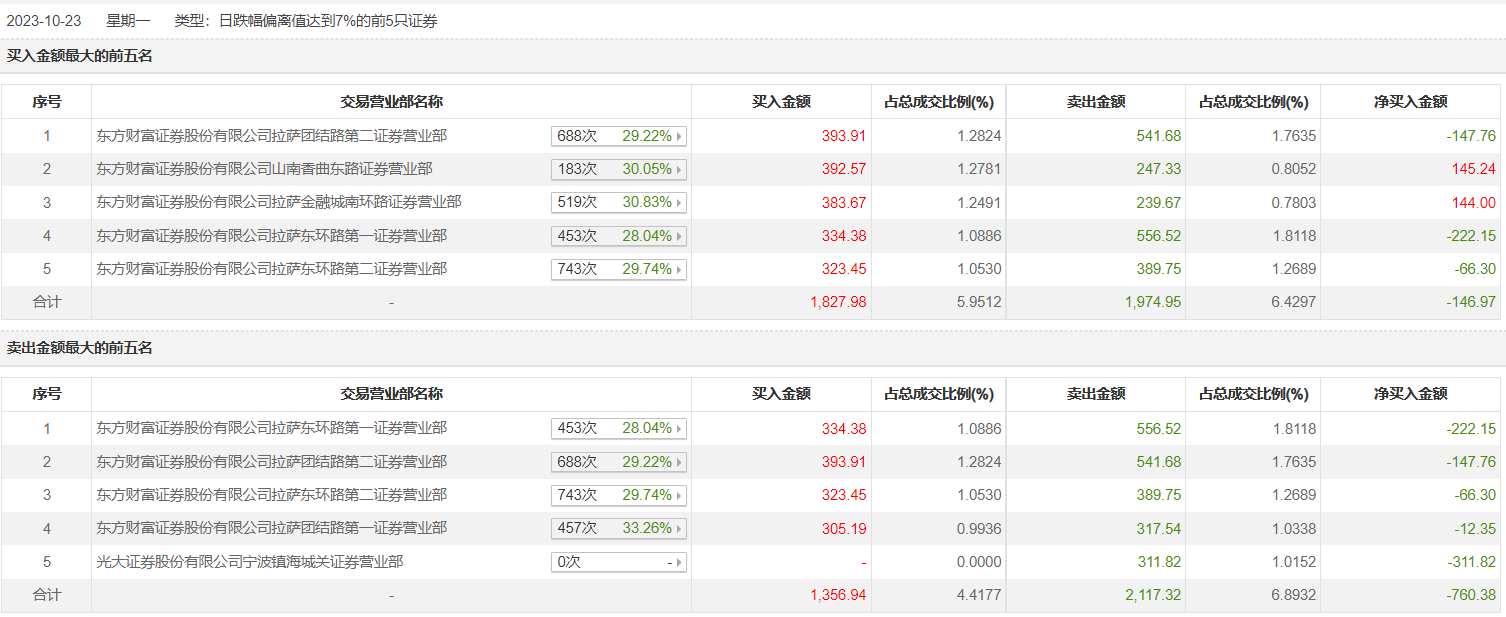The image size is (1506, 617).
Task: Click 净买入金额 column header in top-buy table
Action: point(1410,101)
